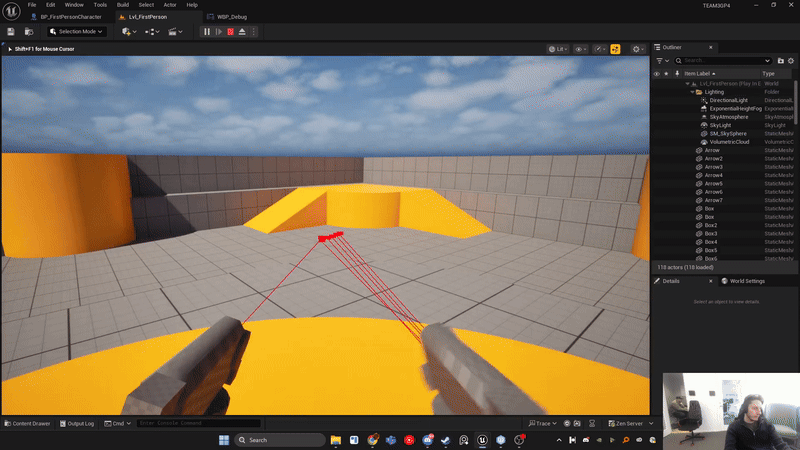
Task: Click the Eject from player icon
Action: coord(243,32)
